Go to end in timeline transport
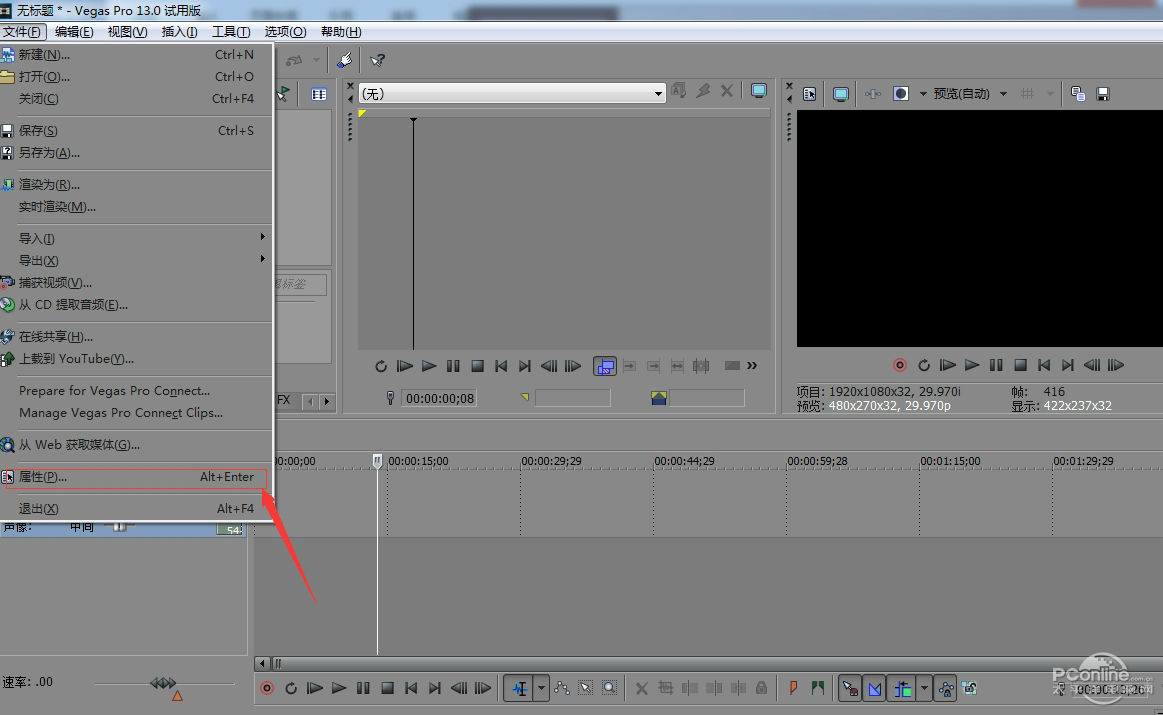Screen dimensions: 1163x715 click(435, 688)
